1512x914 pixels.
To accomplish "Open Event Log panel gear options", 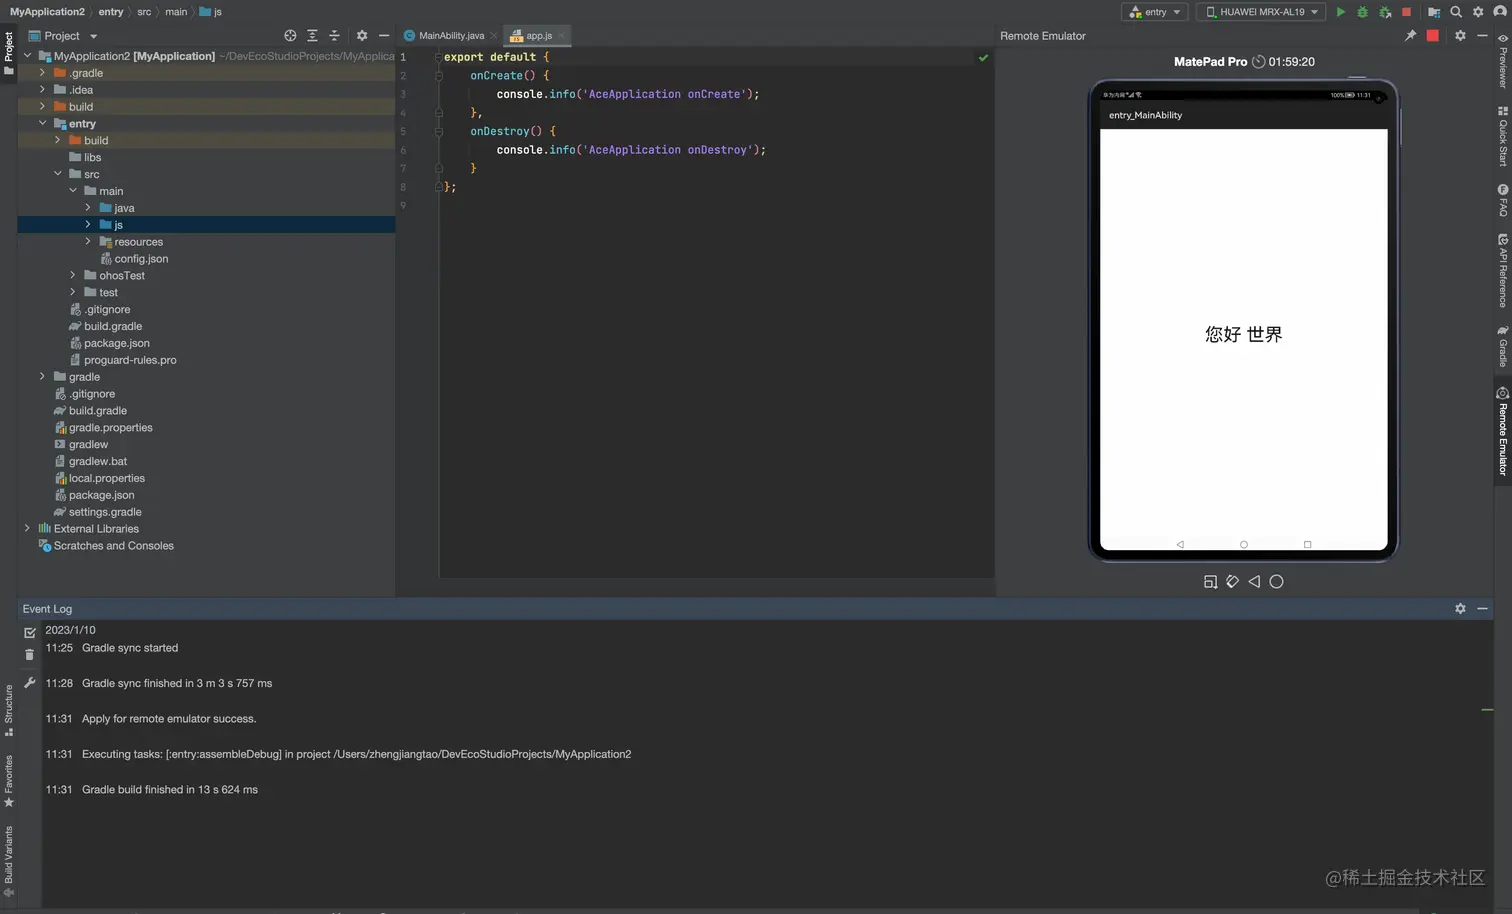I will point(1460,609).
